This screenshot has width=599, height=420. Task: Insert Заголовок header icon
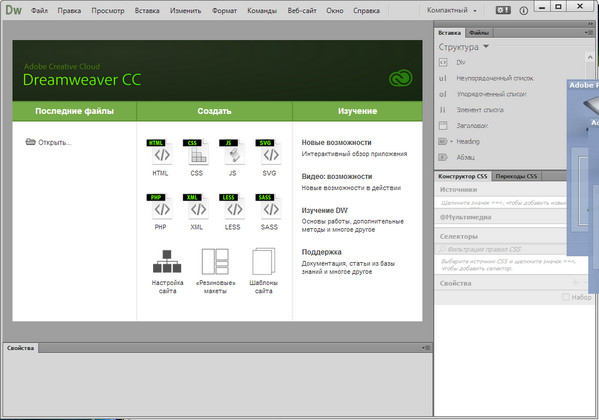point(443,125)
